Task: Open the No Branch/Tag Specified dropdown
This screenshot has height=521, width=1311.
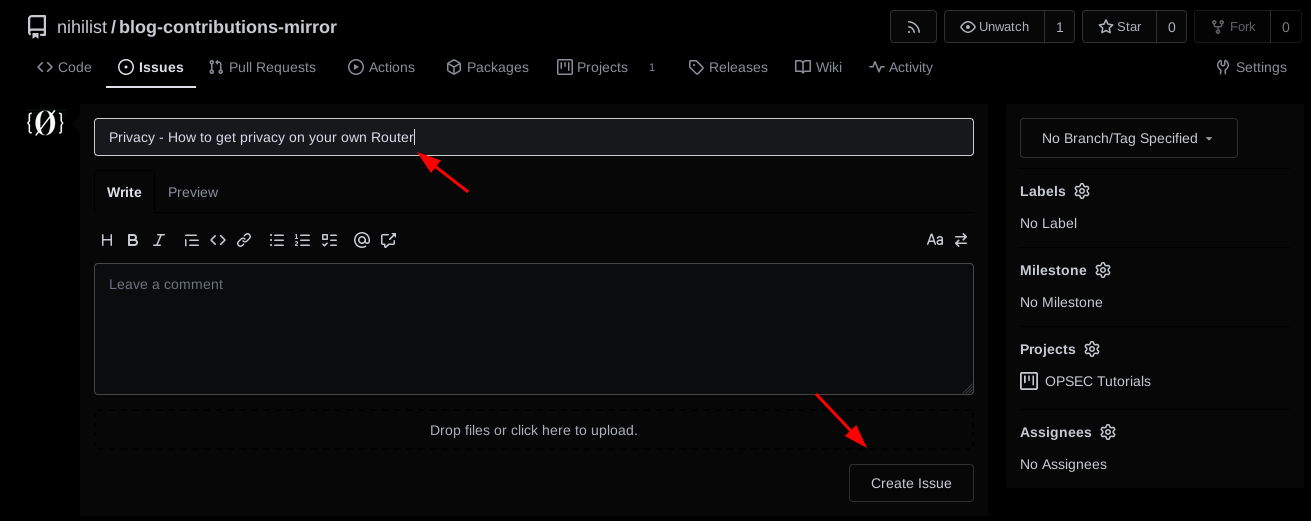Action: click(1128, 138)
